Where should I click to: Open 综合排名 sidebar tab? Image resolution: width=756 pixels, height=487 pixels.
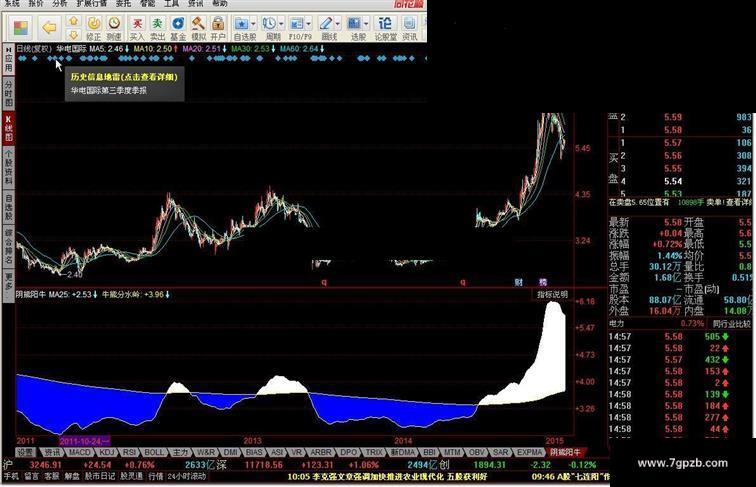[x=8, y=246]
